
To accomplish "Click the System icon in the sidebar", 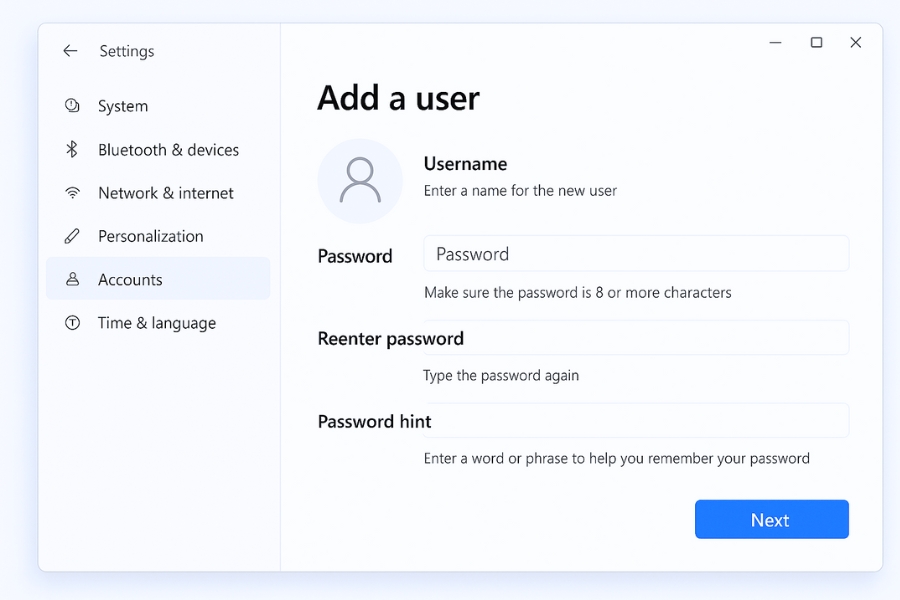I will pos(71,105).
